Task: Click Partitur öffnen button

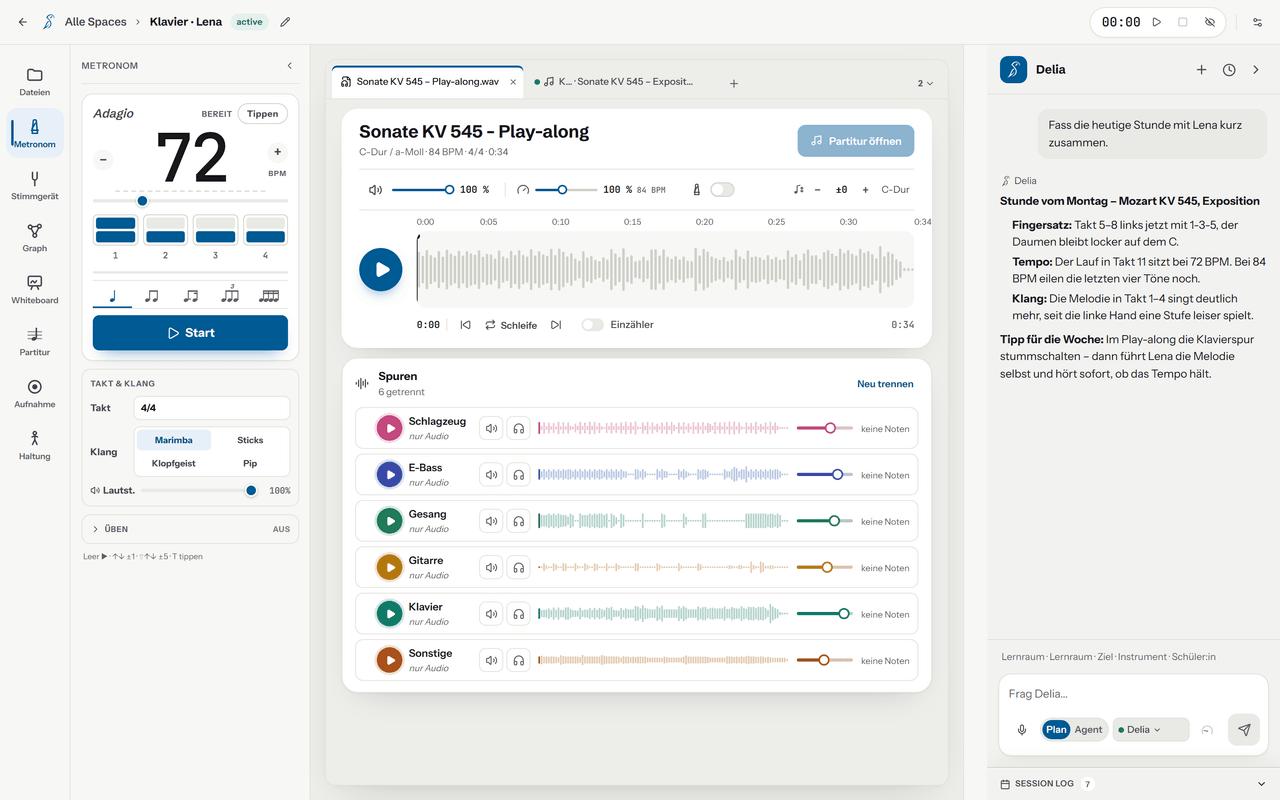Action: 856,141
